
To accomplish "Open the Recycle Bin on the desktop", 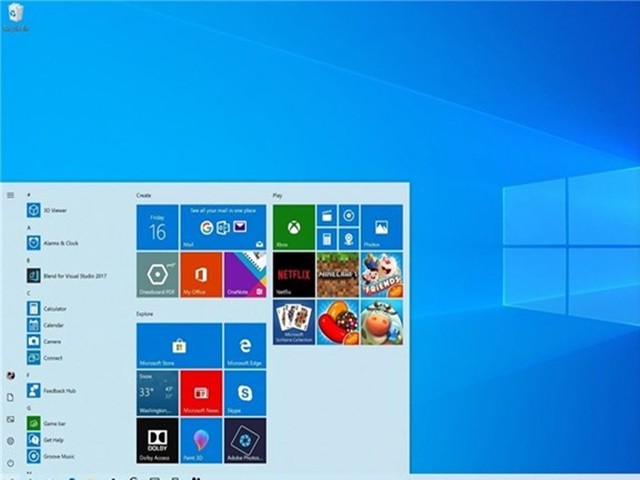I will coord(16,17).
